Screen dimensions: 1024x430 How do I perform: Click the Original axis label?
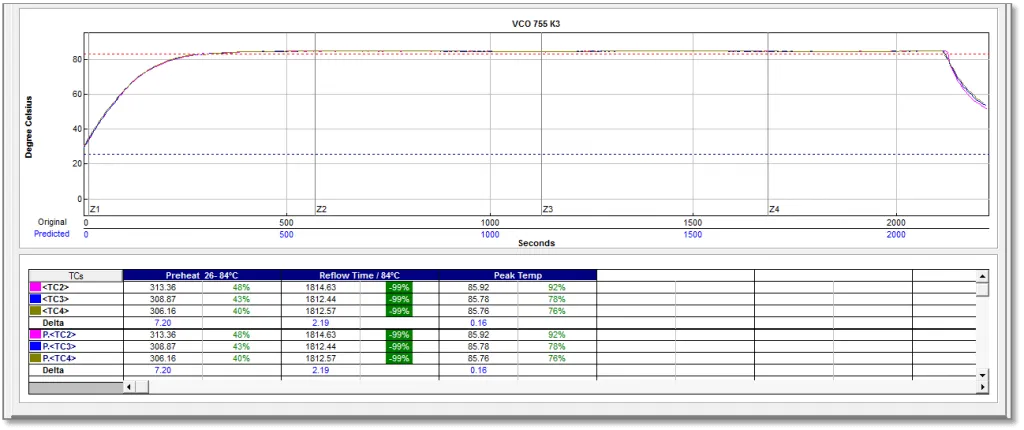52,222
